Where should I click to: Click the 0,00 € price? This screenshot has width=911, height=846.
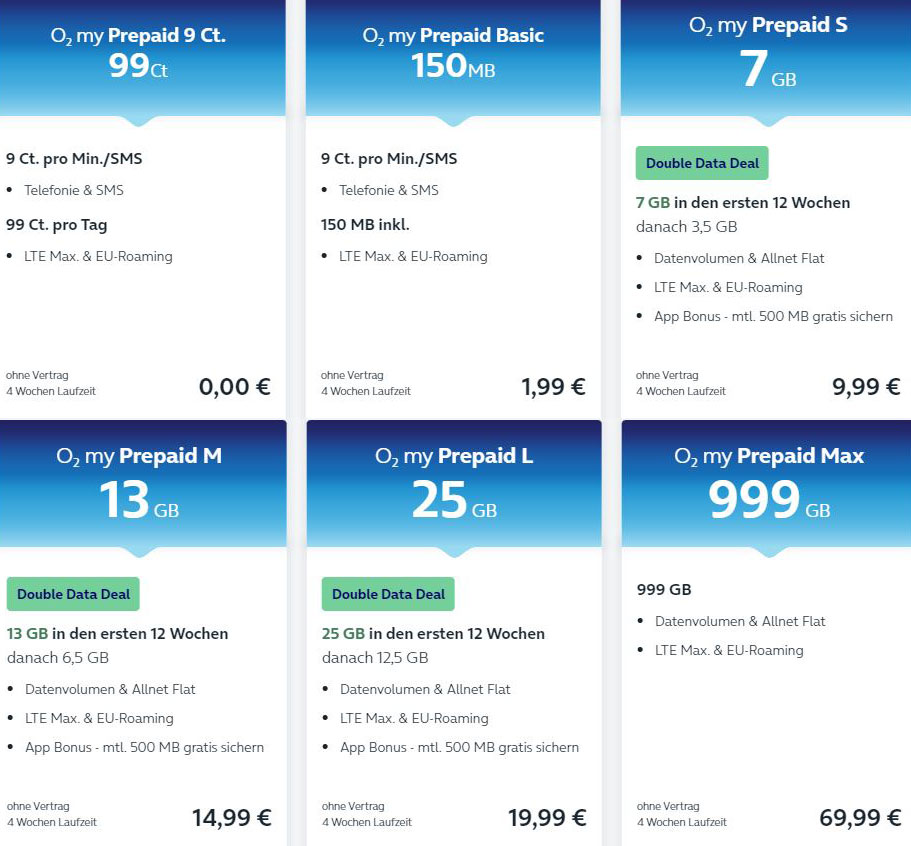[x=235, y=386]
